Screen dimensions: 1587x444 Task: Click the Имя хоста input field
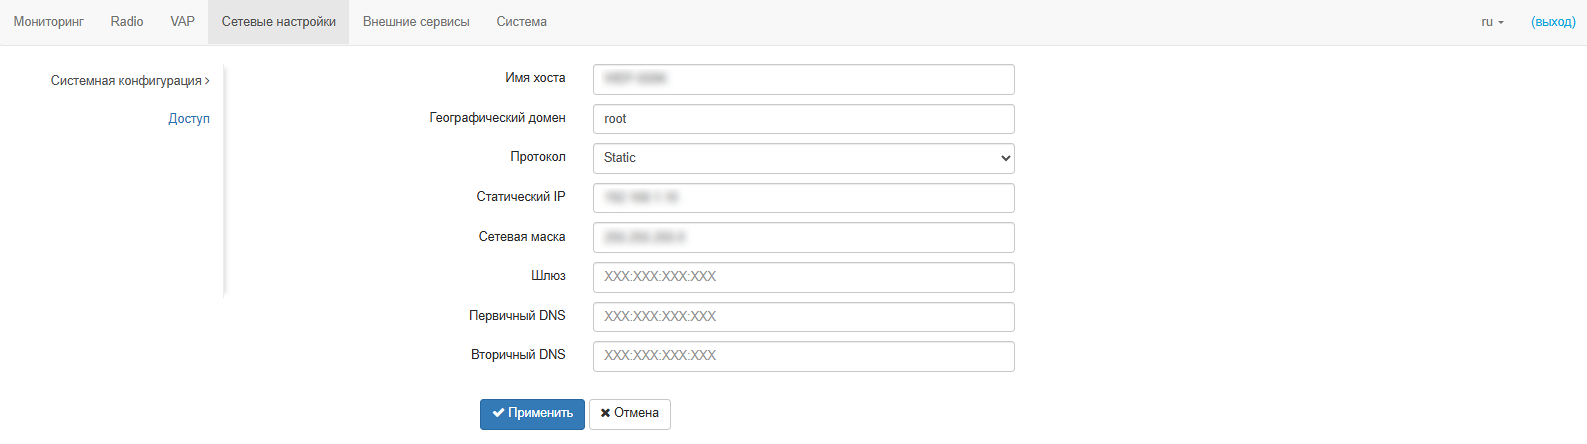(x=803, y=79)
